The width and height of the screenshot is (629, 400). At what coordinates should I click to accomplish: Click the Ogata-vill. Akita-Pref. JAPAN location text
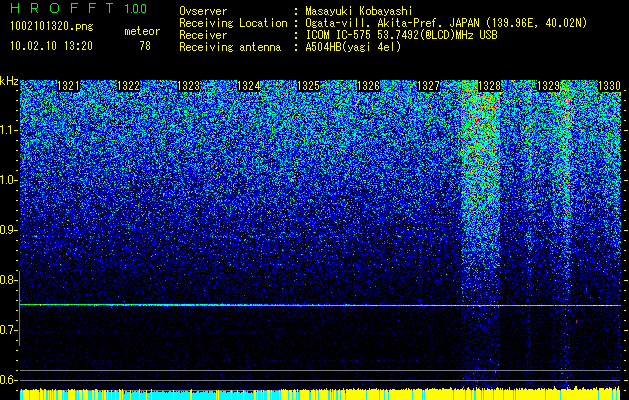tap(446, 23)
